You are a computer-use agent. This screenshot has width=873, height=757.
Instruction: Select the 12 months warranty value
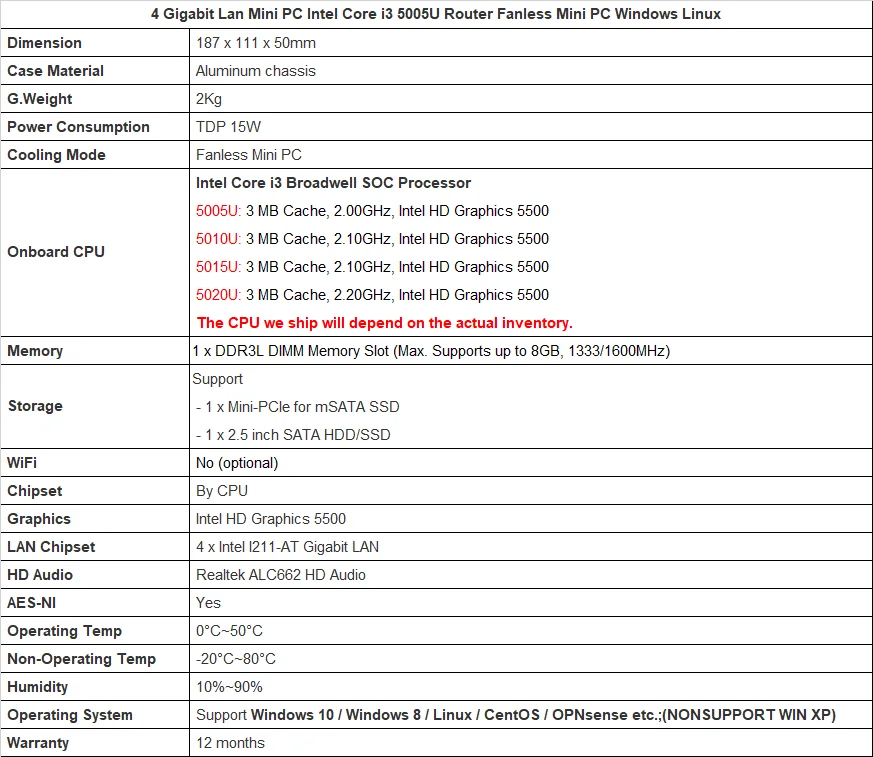(x=230, y=743)
